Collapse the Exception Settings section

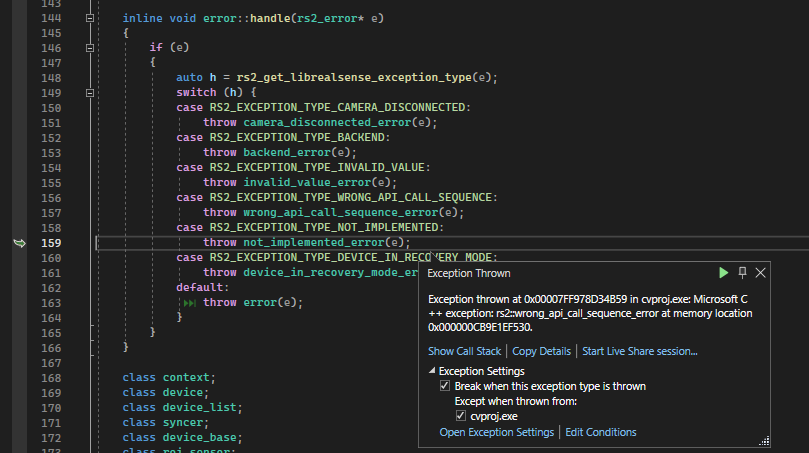coord(432,371)
